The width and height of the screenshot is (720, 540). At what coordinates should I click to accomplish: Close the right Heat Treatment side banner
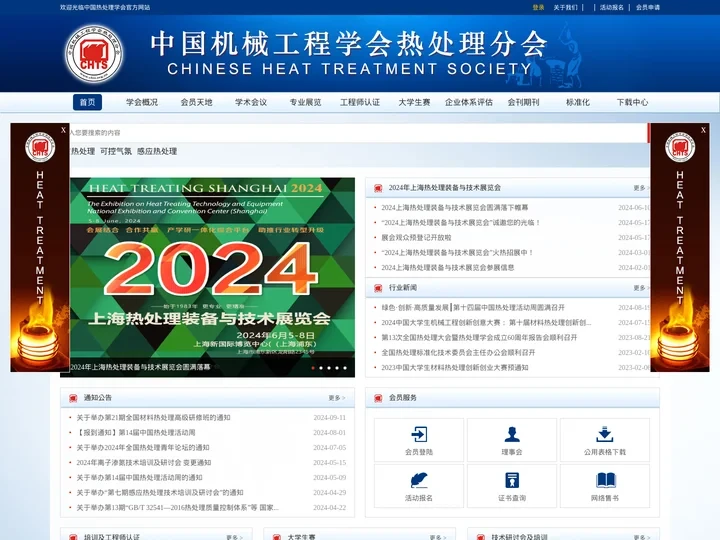tap(703, 130)
